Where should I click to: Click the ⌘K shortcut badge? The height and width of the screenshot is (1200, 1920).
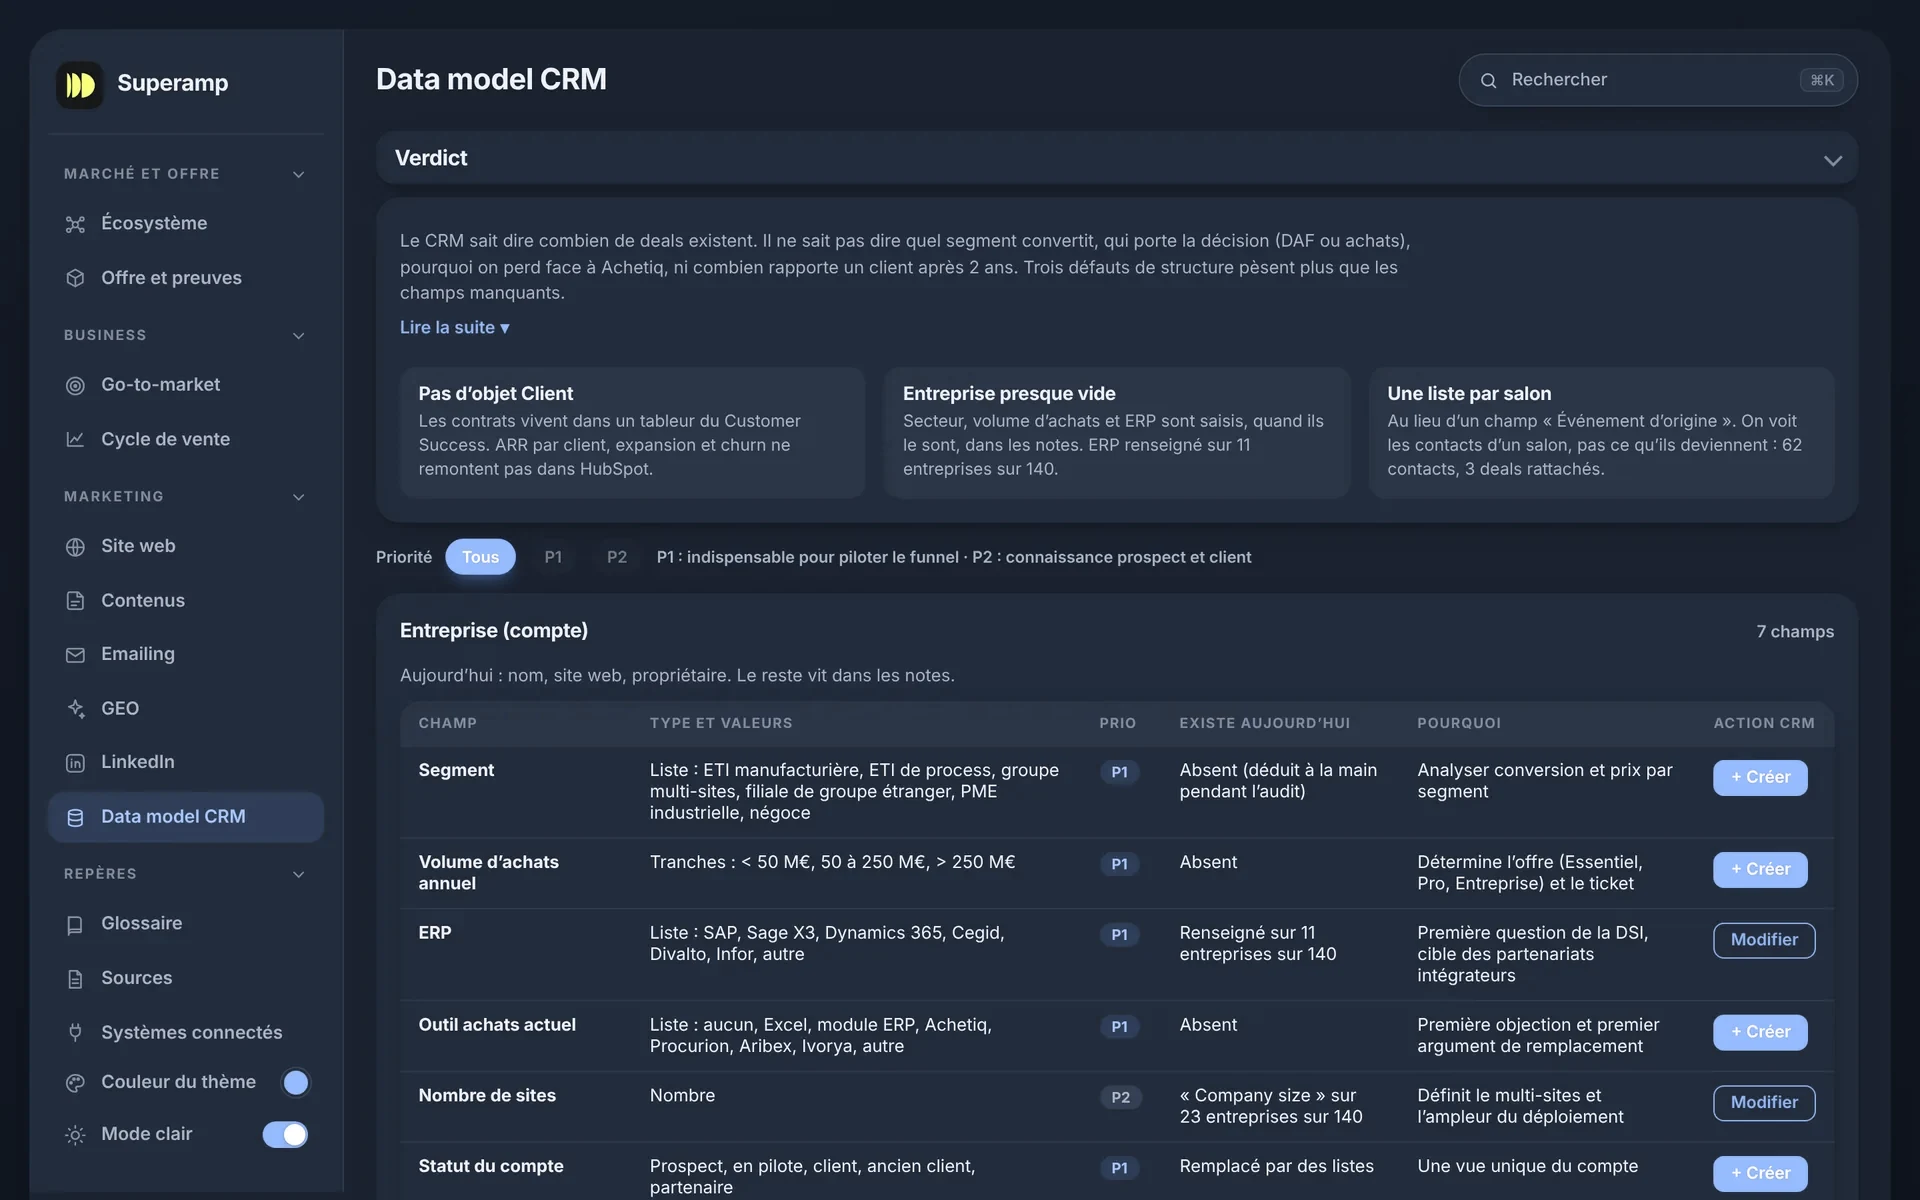coord(1821,80)
